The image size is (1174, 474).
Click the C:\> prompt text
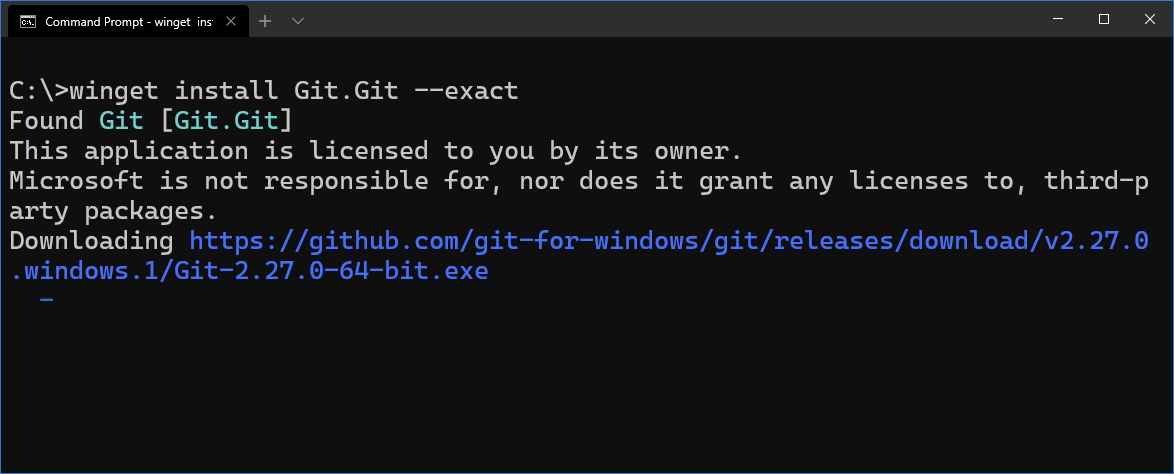pos(39,91)
